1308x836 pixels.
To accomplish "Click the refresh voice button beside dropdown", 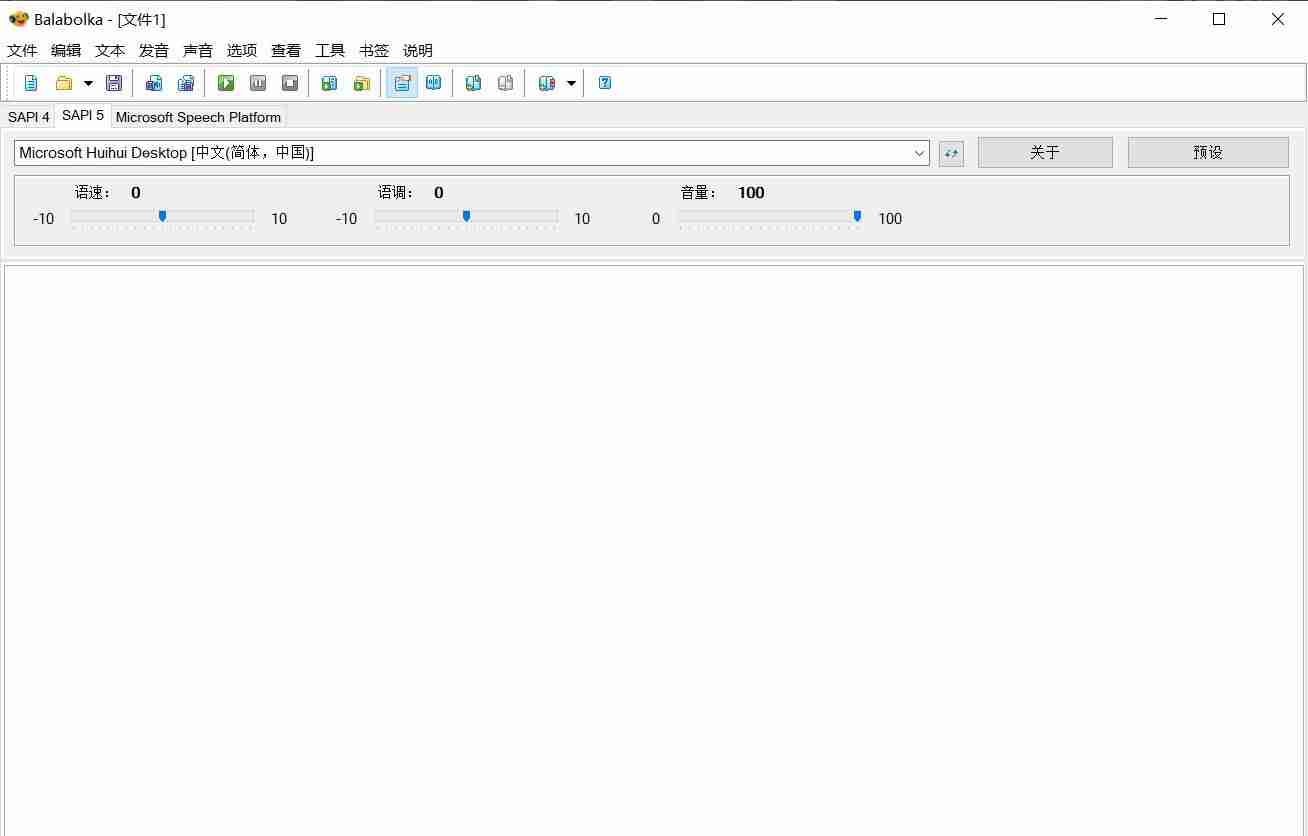I will click(x=951, y=153).
